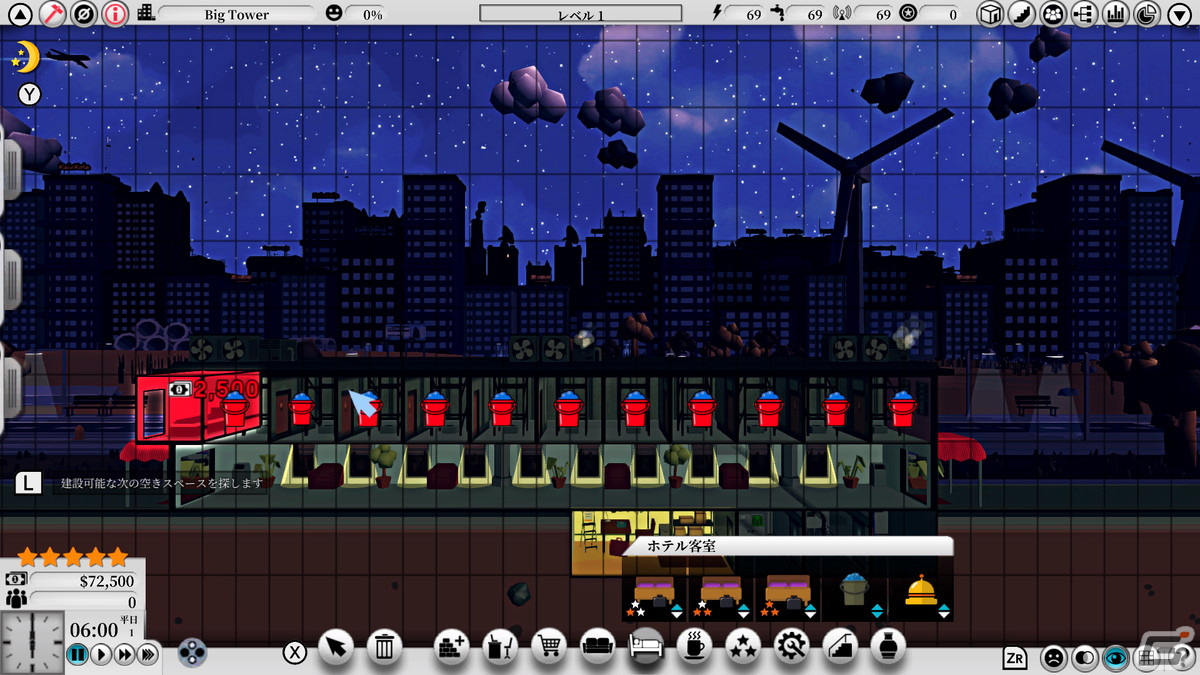Toggle the sad face overlay
1200x675 pixels.
pyautogui.click(x=1053, y=657)
